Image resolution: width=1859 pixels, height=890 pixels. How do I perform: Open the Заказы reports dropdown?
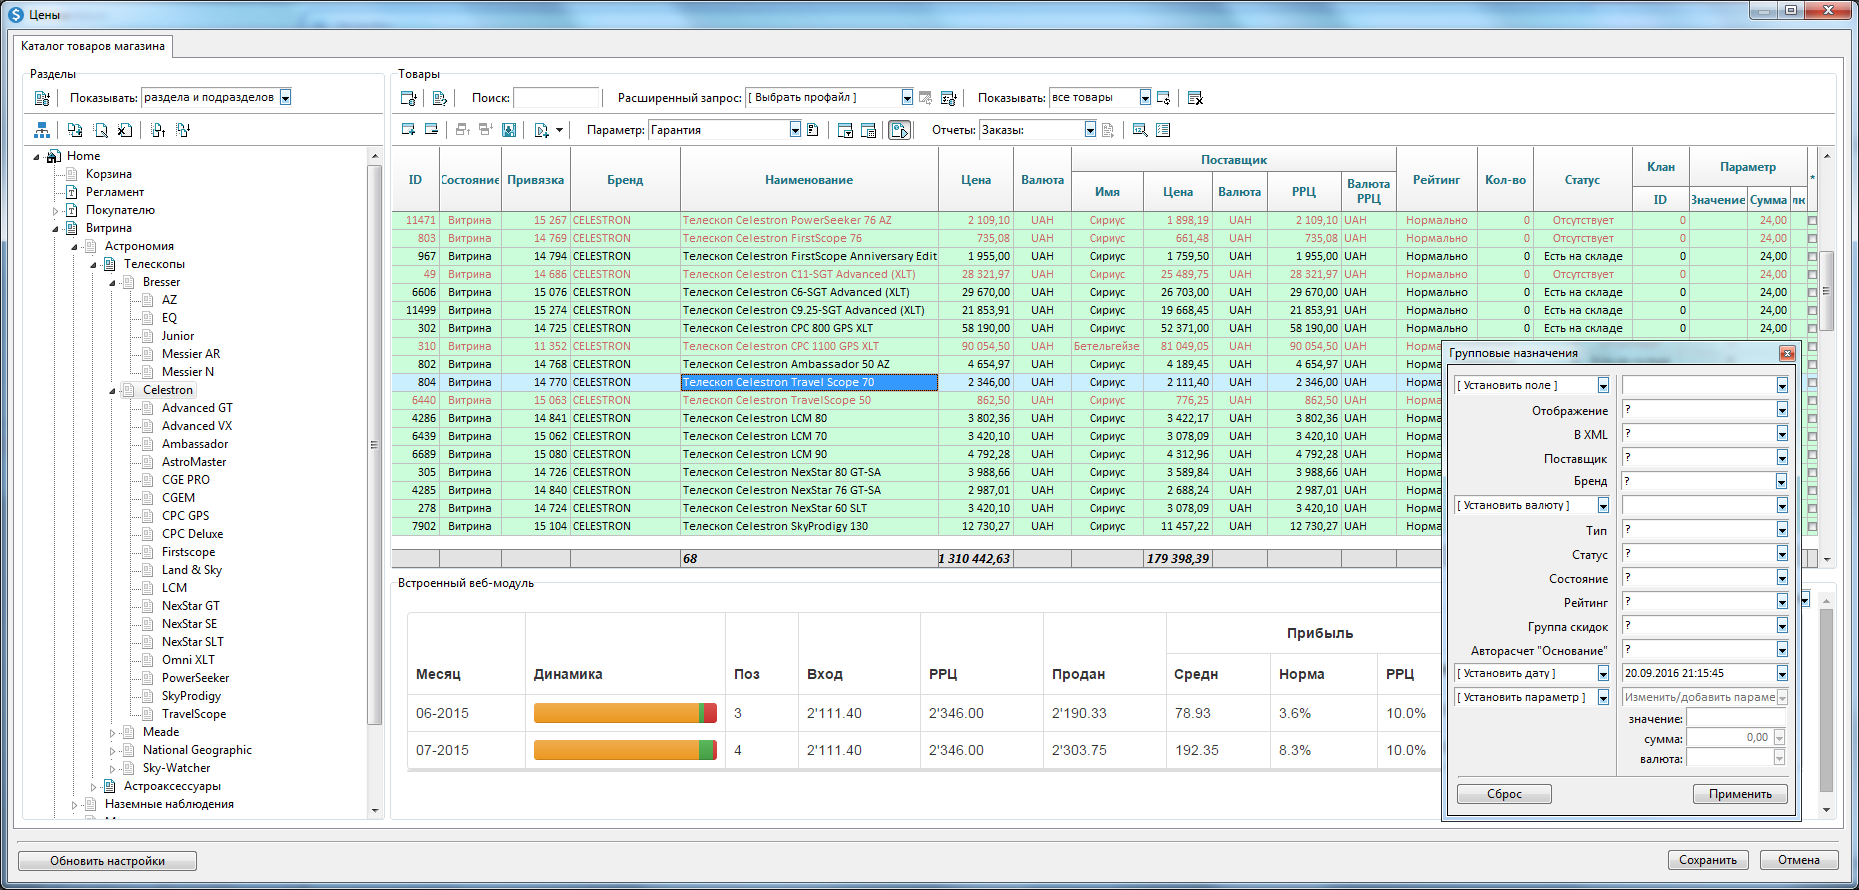[1090, 130]
